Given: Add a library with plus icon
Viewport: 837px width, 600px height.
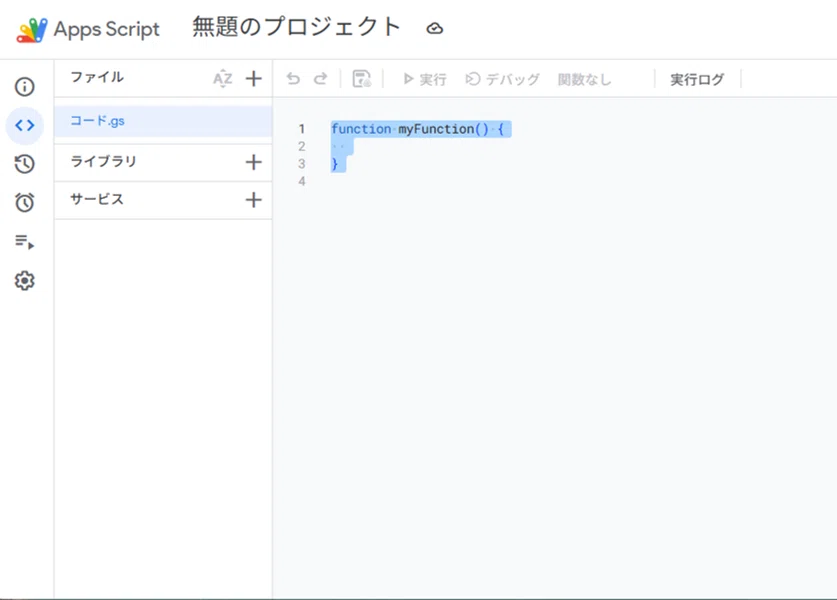Looking at the screenshot, I should (x=254, y=162).
